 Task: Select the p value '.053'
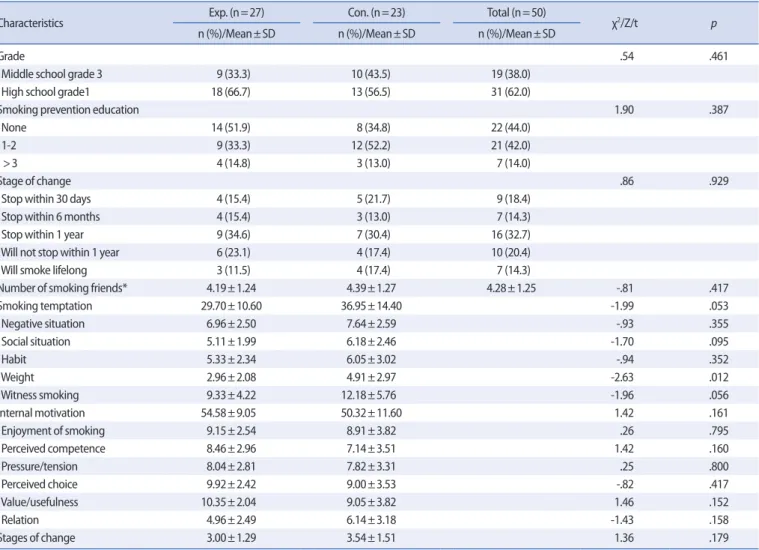(718, 306)
